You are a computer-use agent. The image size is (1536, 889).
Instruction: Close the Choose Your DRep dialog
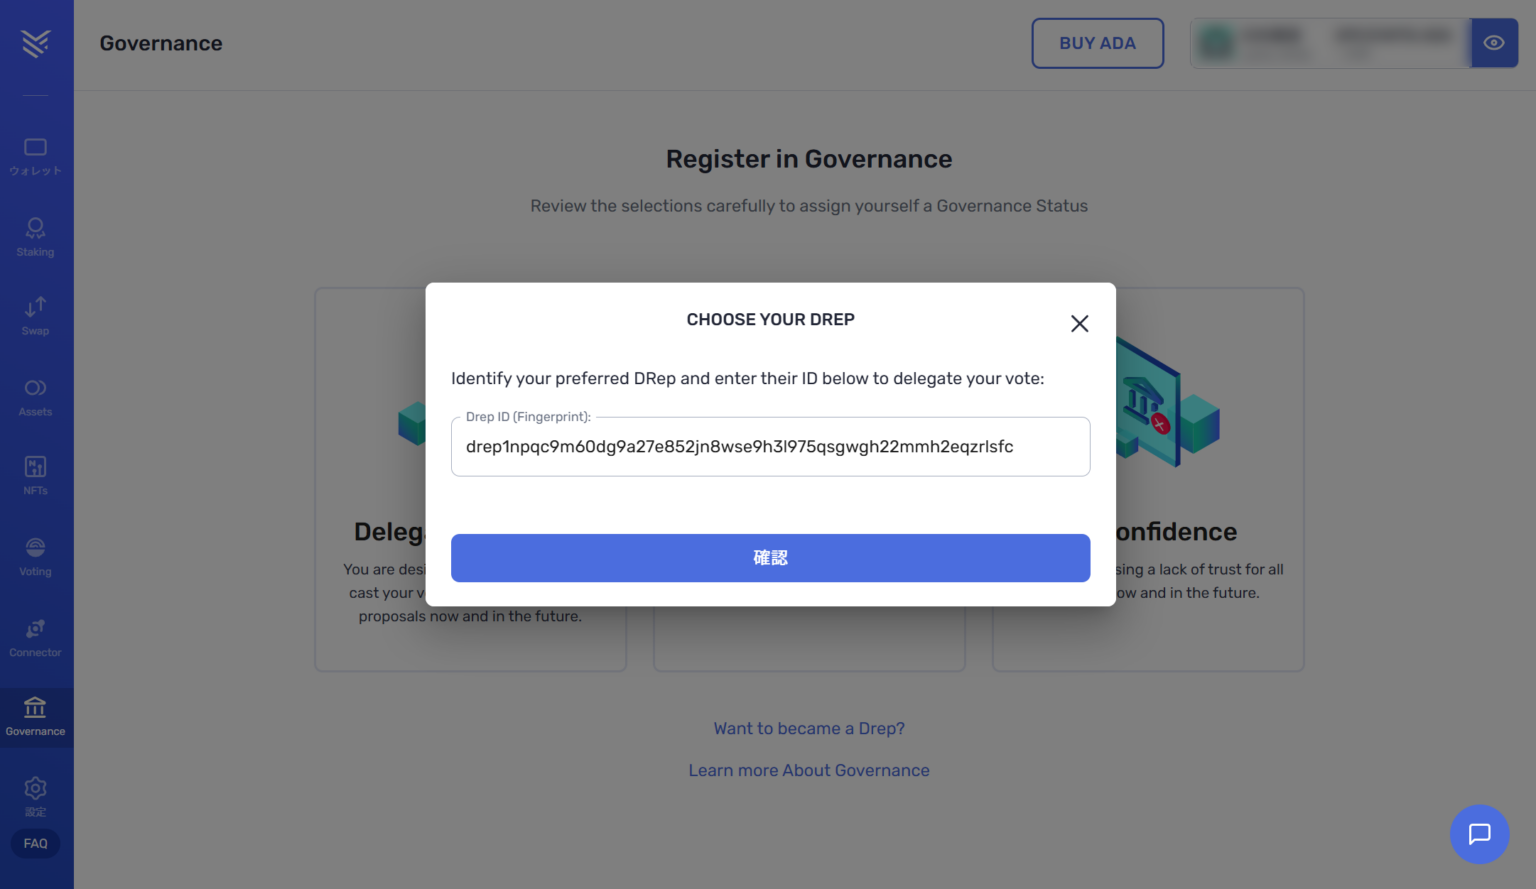[1079, 324]
